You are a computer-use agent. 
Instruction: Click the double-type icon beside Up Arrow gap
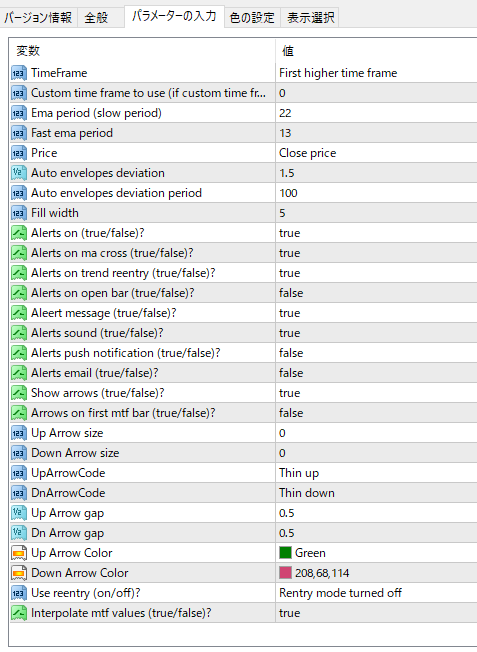pyautogui.click(x=19, y=513)
